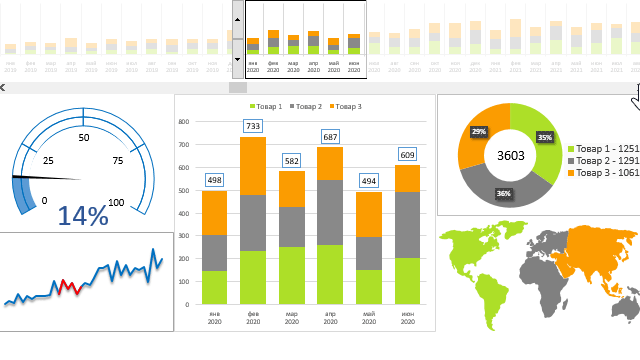
Task: Select the Товар 3 legend entry in bar chart
Action: tap(345, 107)
